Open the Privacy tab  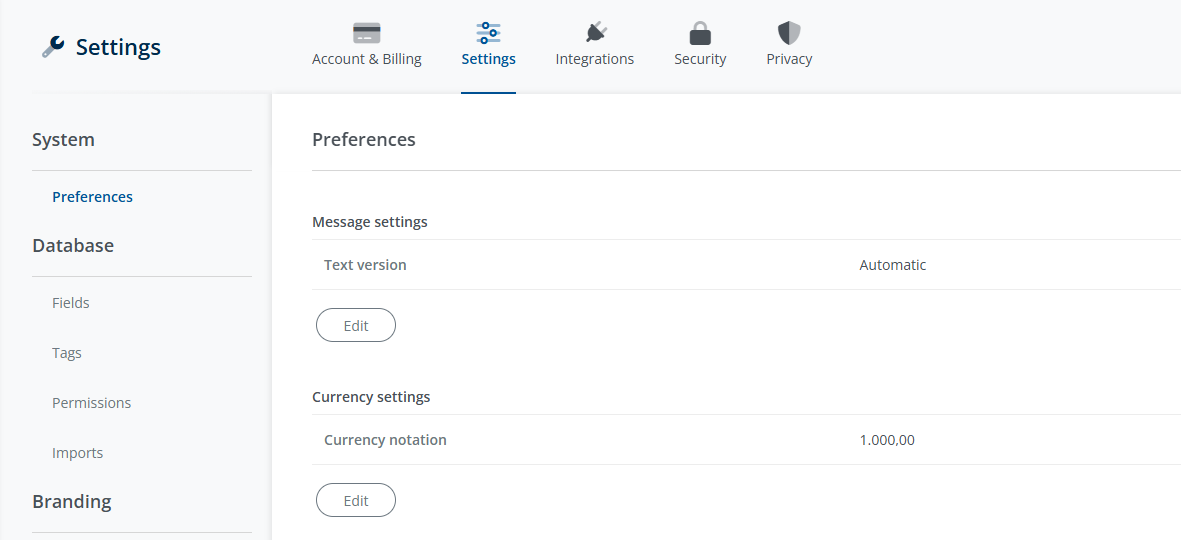point(789,59)
